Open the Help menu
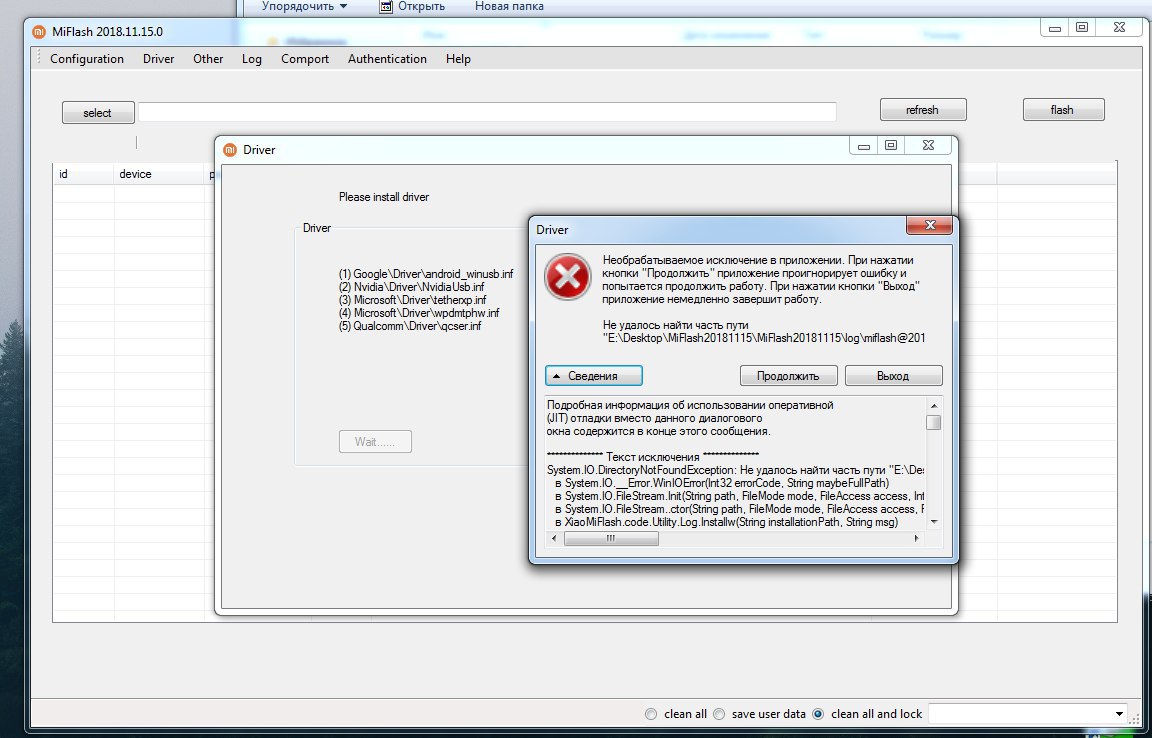The height and width of the screenshot is (738, 1152). click(458, 59)
